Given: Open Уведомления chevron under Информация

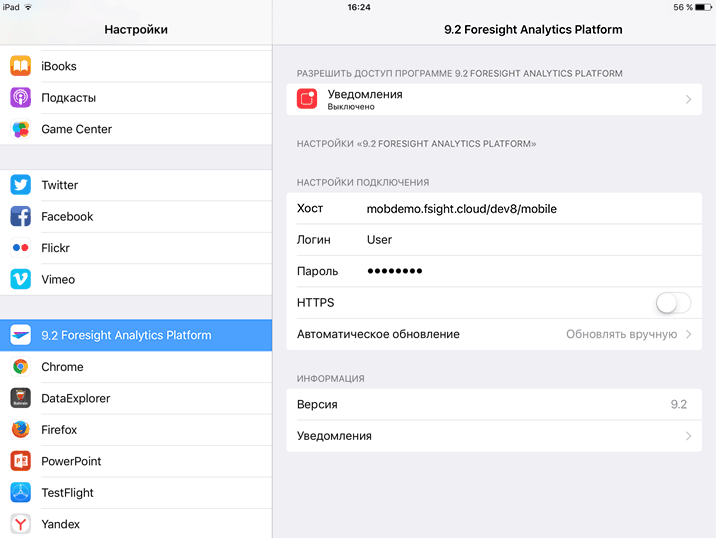Looking at the screenshot, I should [689, 436].
